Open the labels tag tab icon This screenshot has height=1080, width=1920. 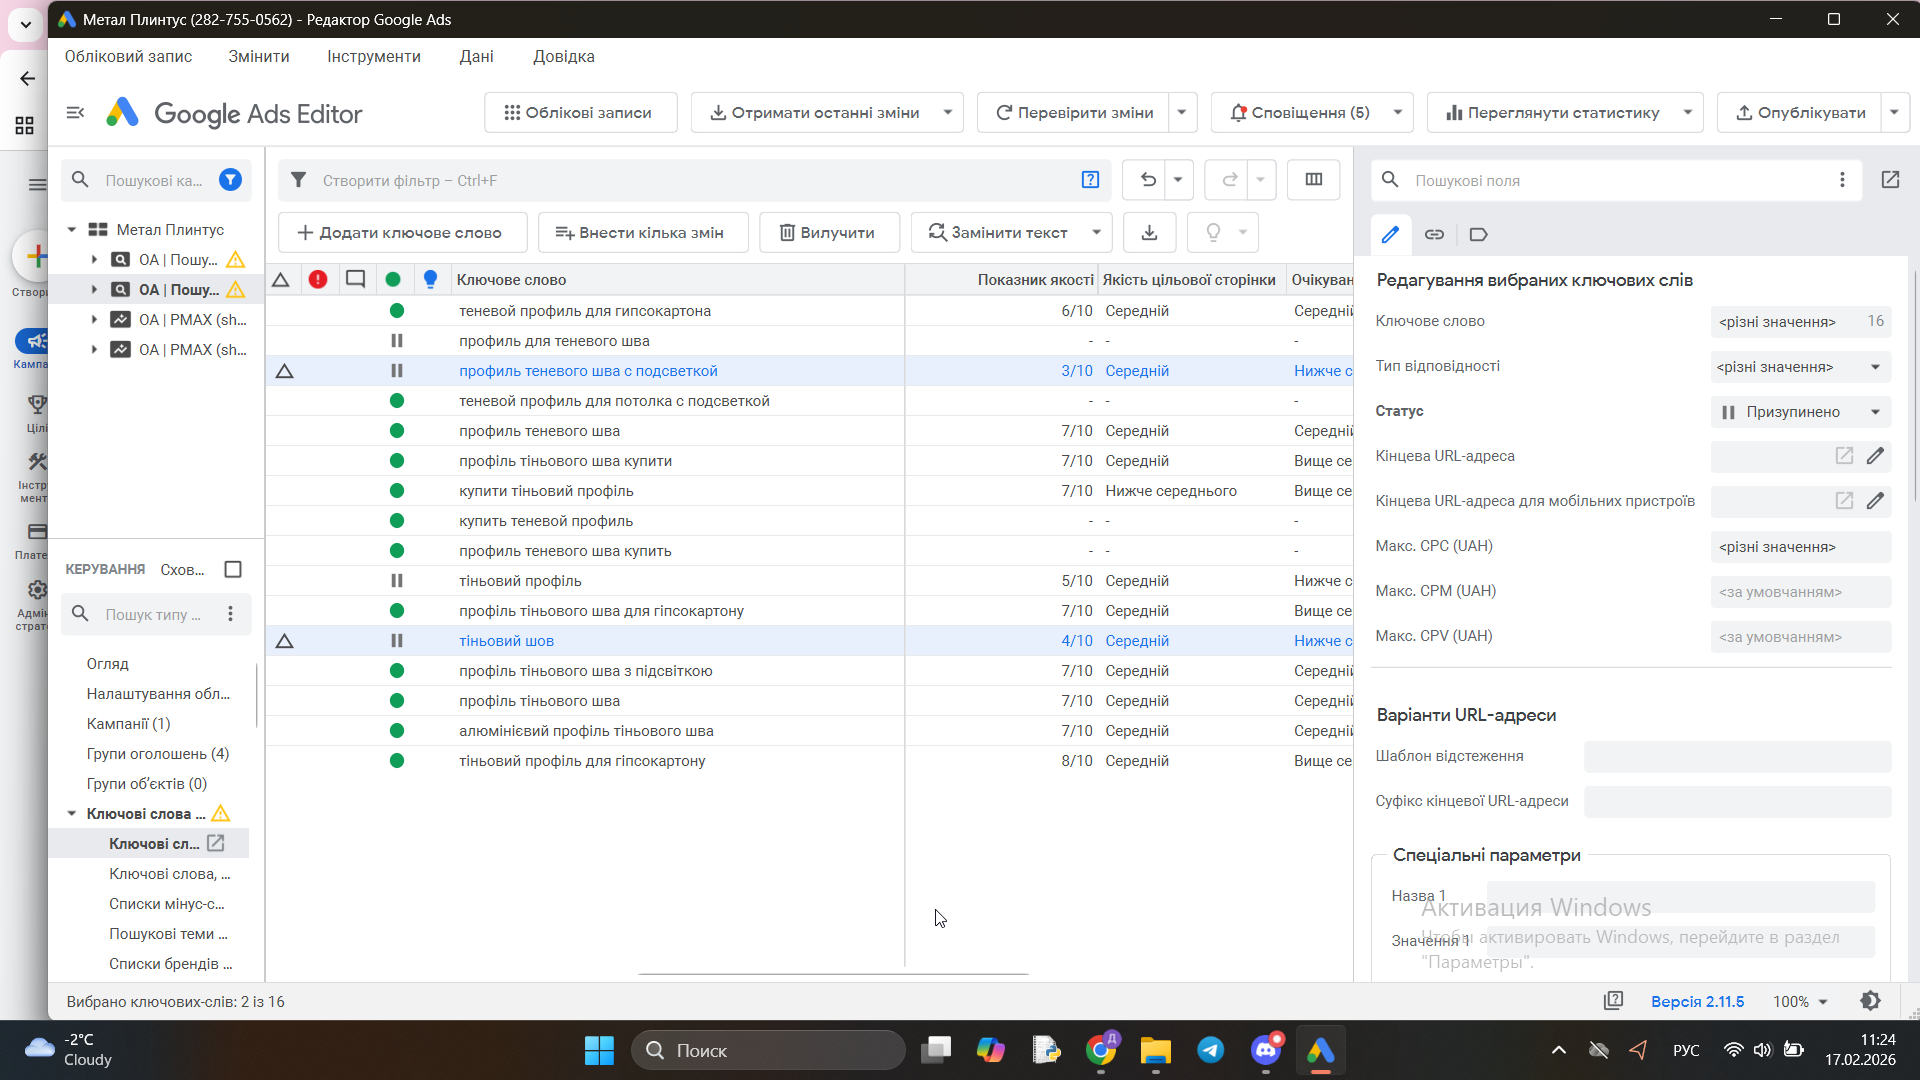point(1478,234)
